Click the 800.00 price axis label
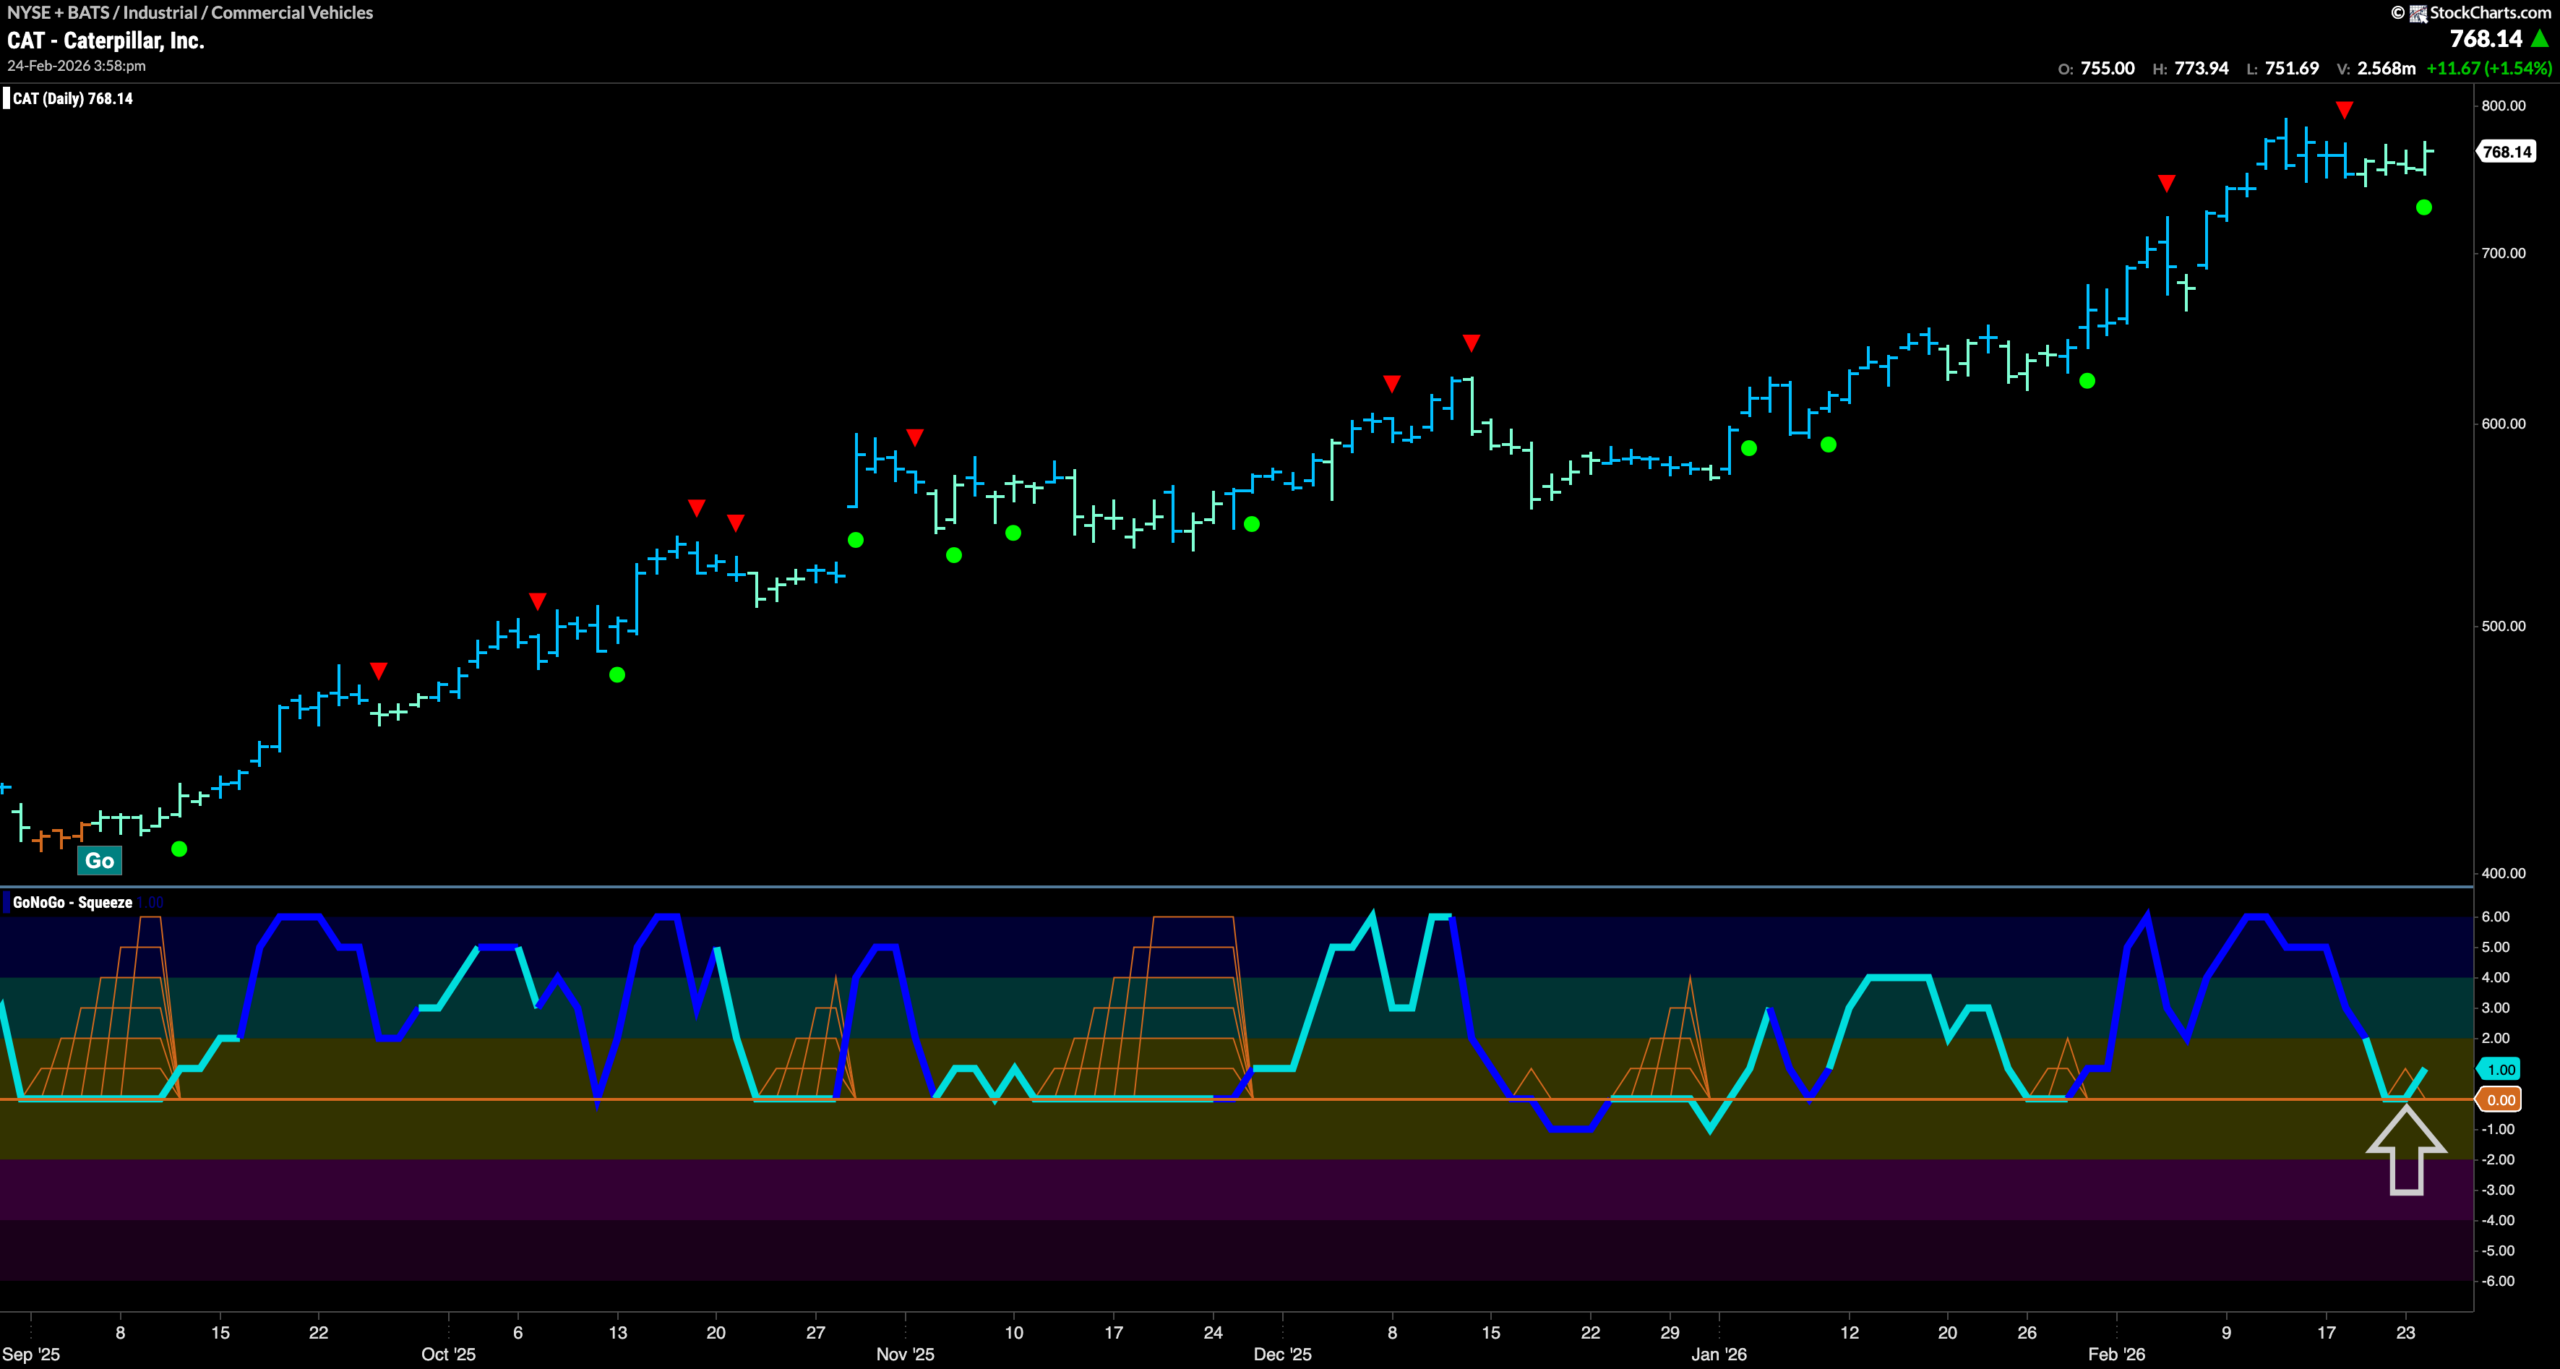The height and width of the screenshot is (1369, 2560). pos(2504,106)
